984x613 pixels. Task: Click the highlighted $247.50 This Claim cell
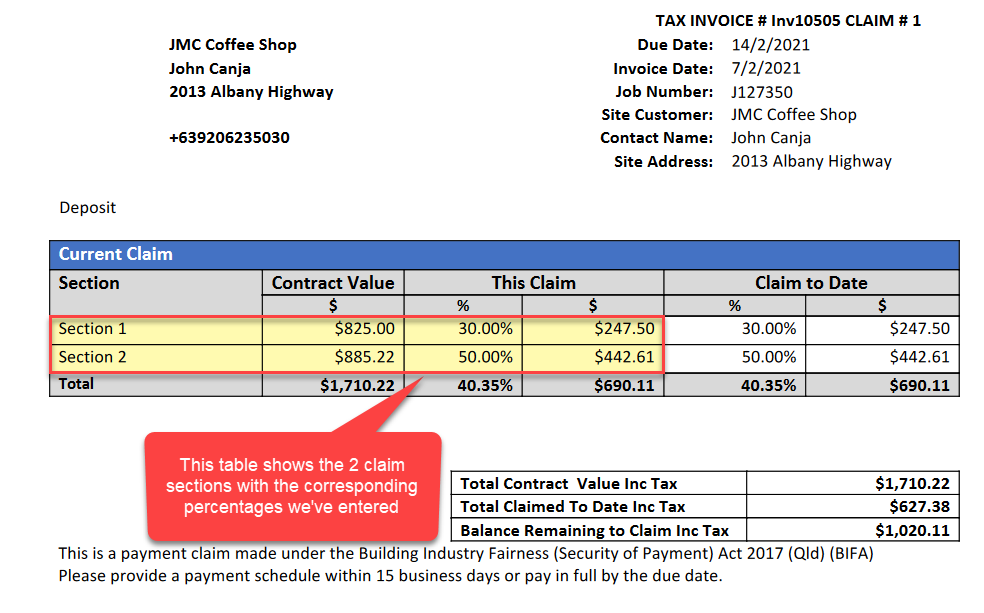tap(624, 328)
